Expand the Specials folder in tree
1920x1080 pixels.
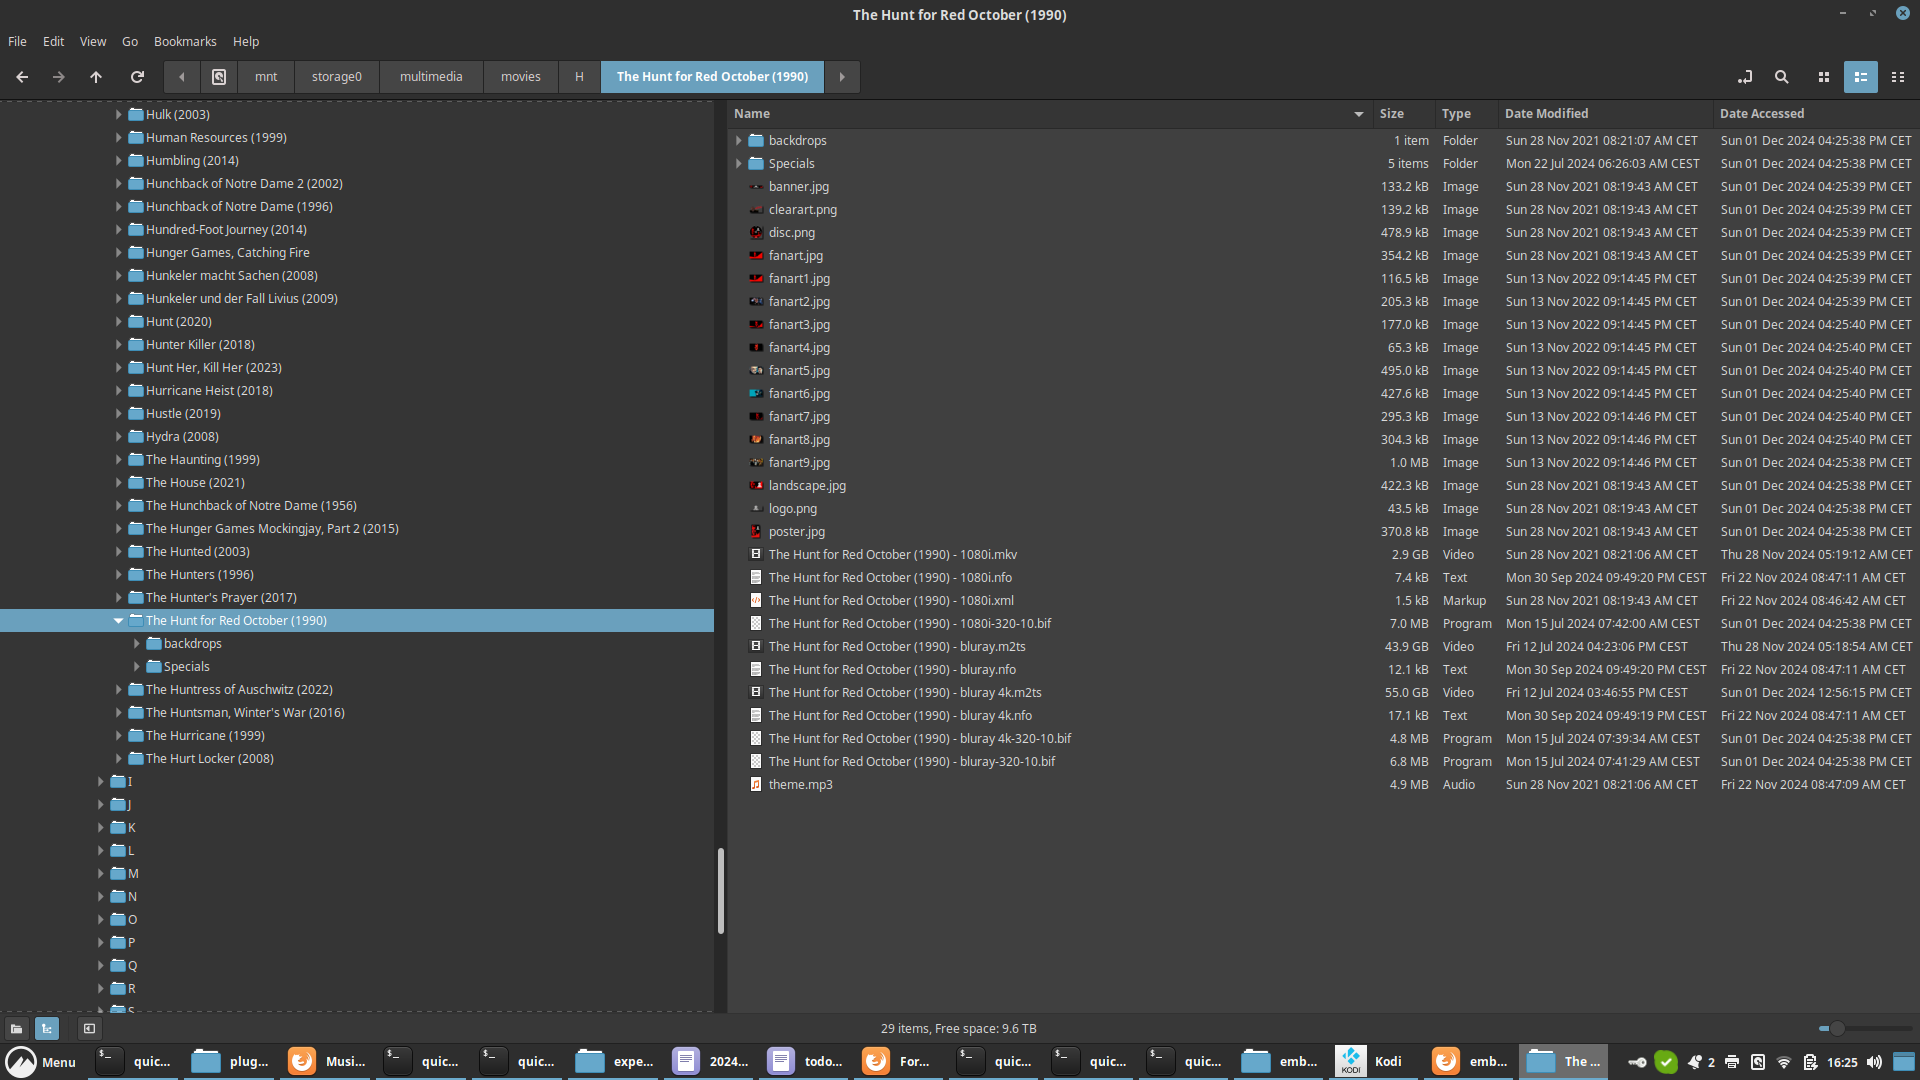coord(137,667)
